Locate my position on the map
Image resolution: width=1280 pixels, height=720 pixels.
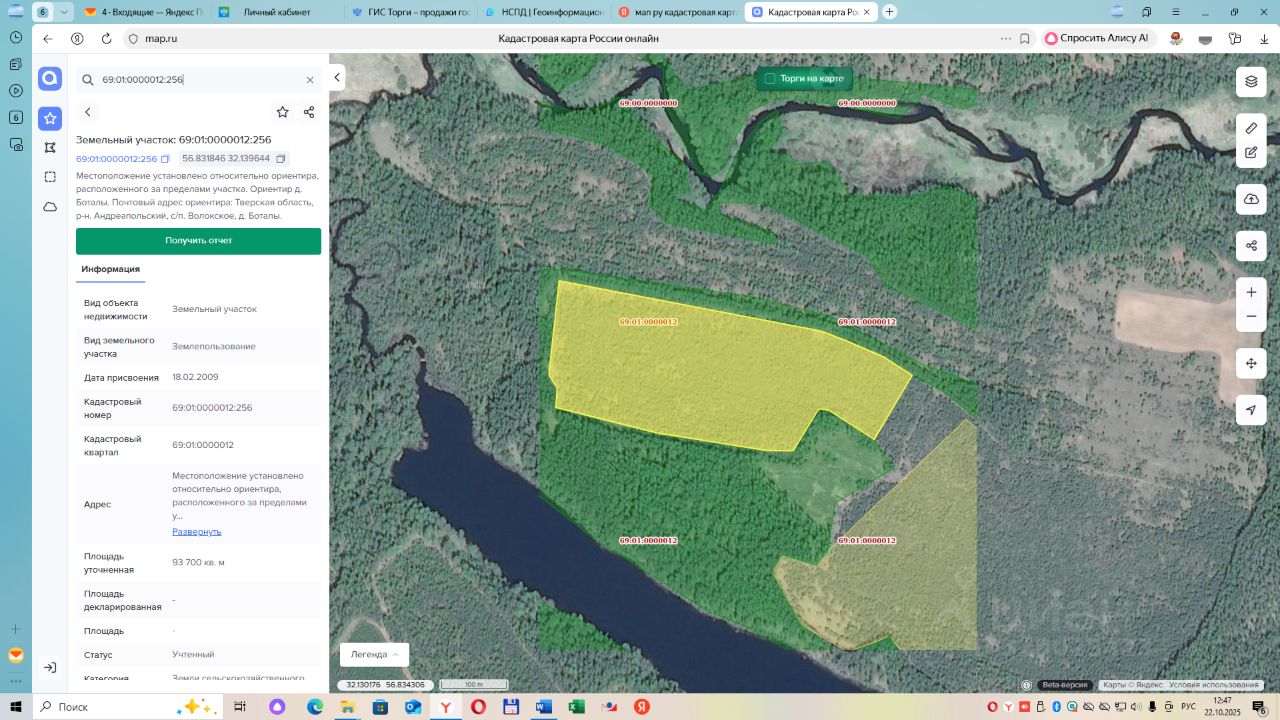pos(1251,410)
